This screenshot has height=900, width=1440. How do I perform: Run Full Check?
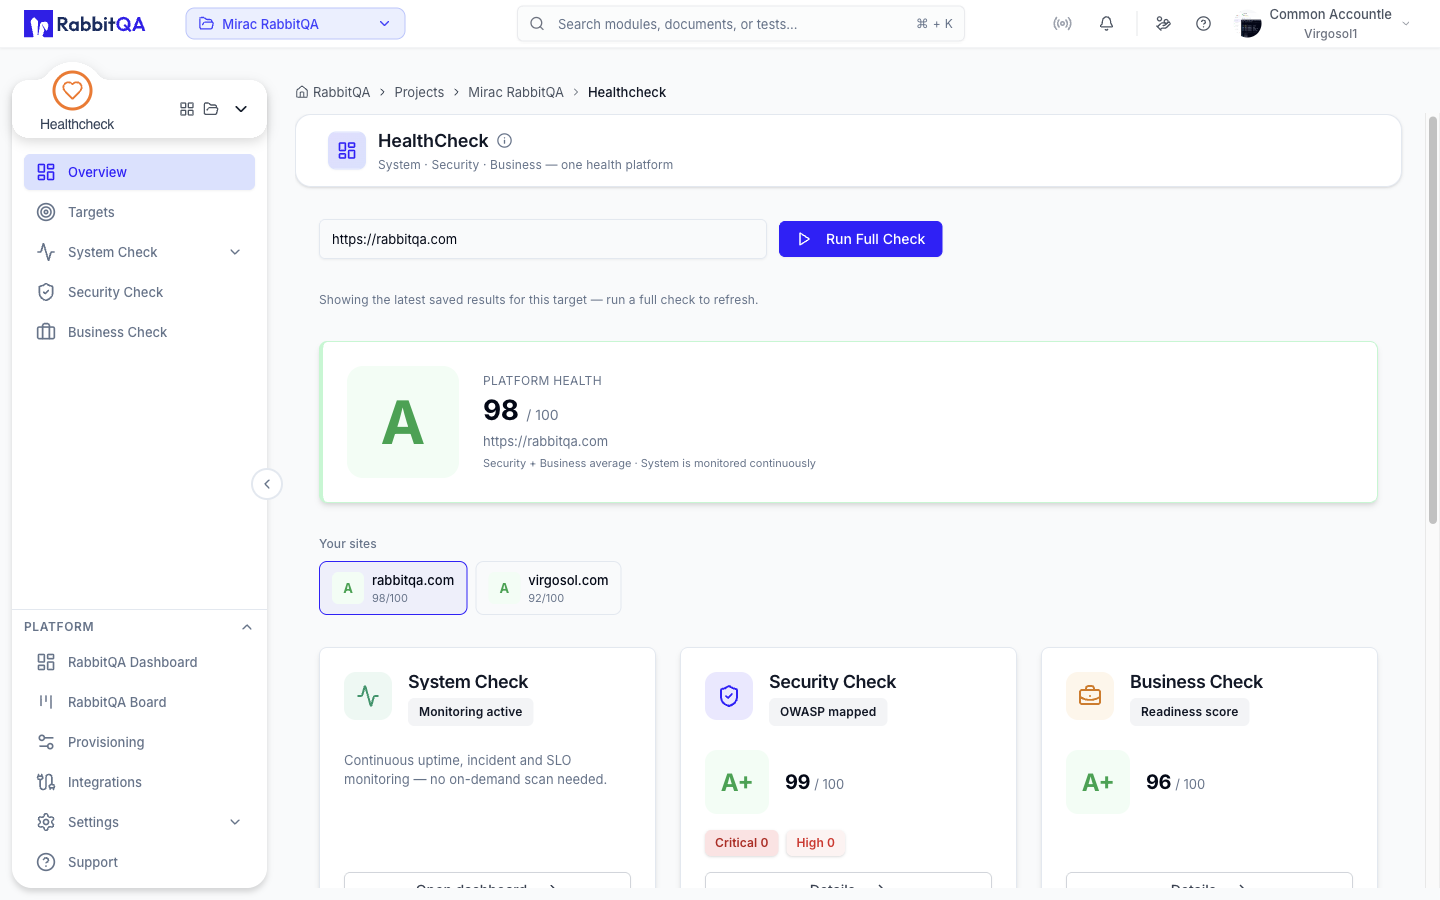(x=861, y=239)
